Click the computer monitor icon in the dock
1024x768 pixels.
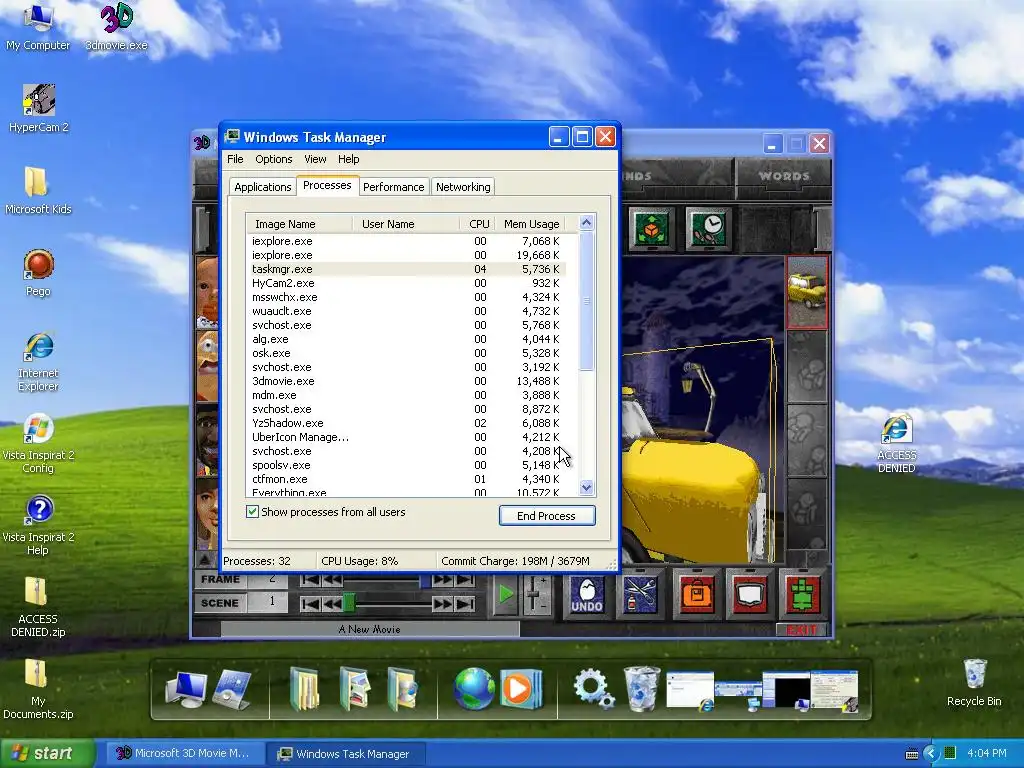click(x=186, y=689)
